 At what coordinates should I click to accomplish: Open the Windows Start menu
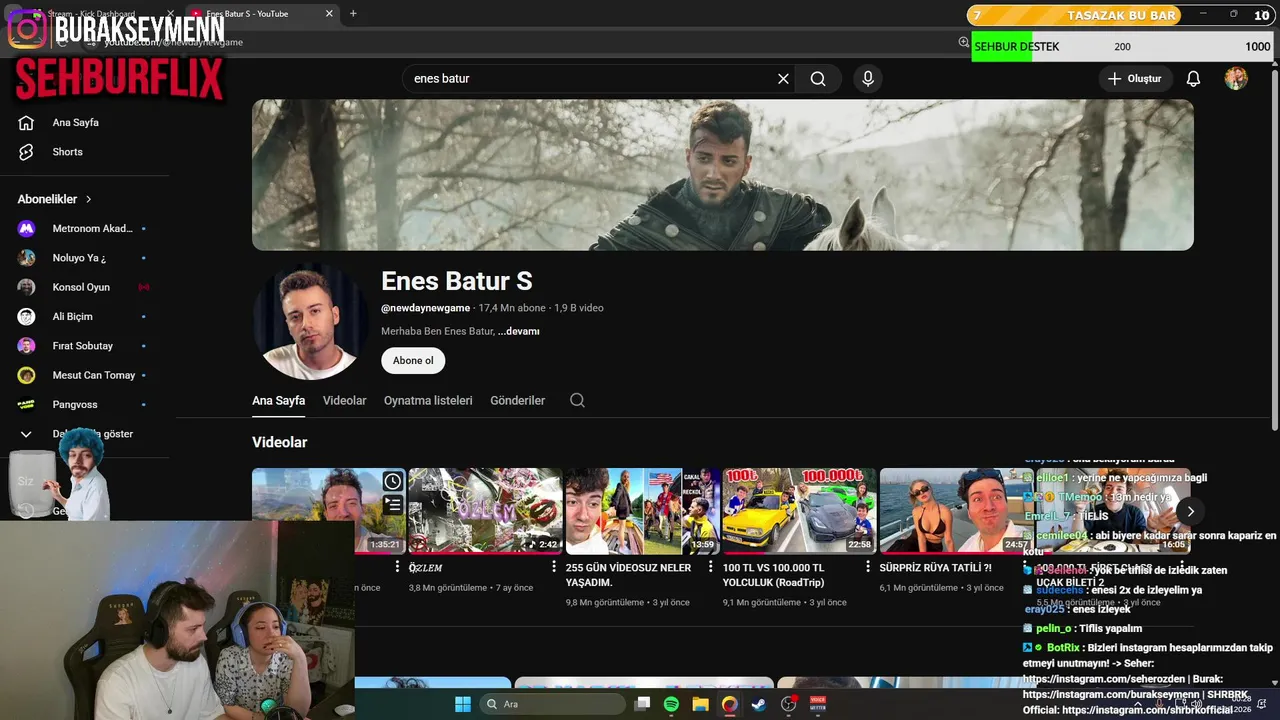[x=463, y=704]
